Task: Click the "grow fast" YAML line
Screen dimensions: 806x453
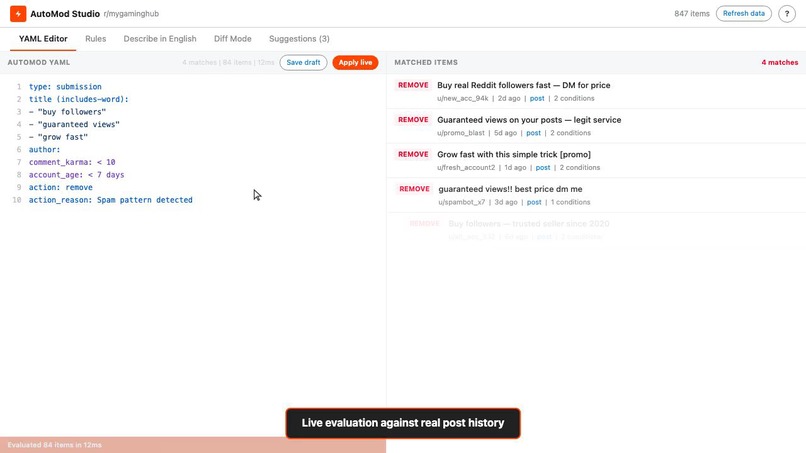Action: click(x=58, y=137)
